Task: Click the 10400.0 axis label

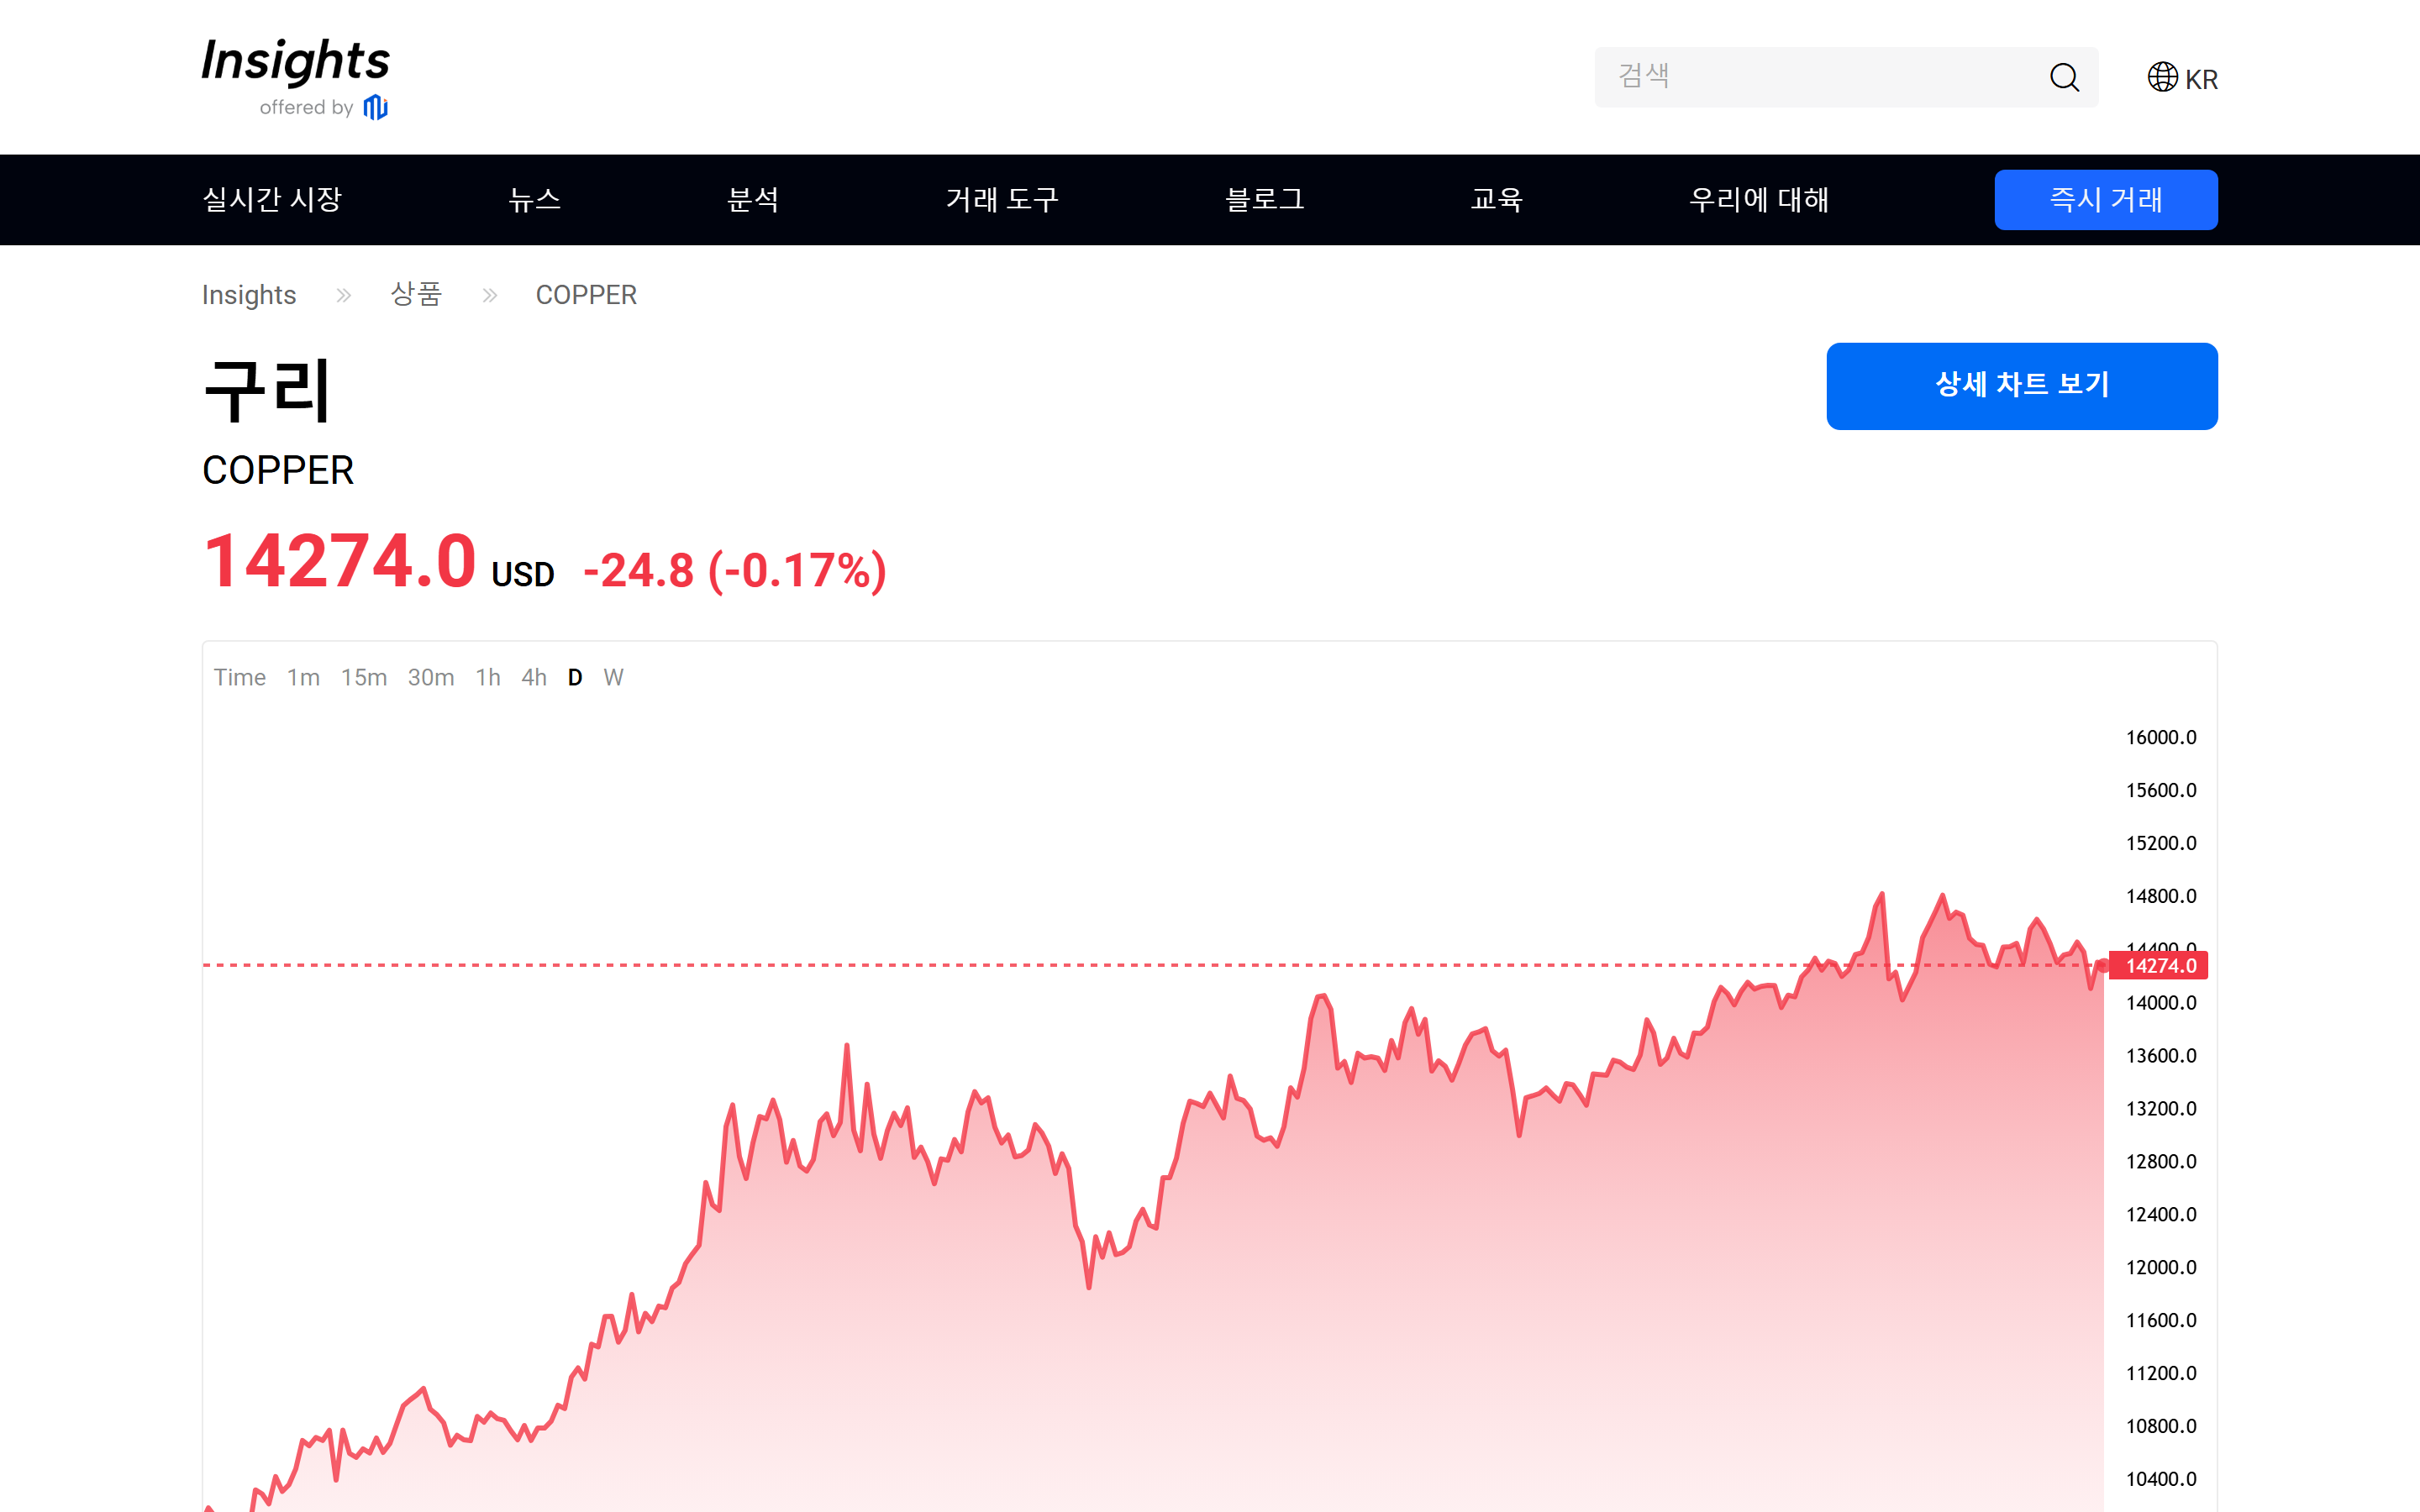Action: point(2161,1480)
